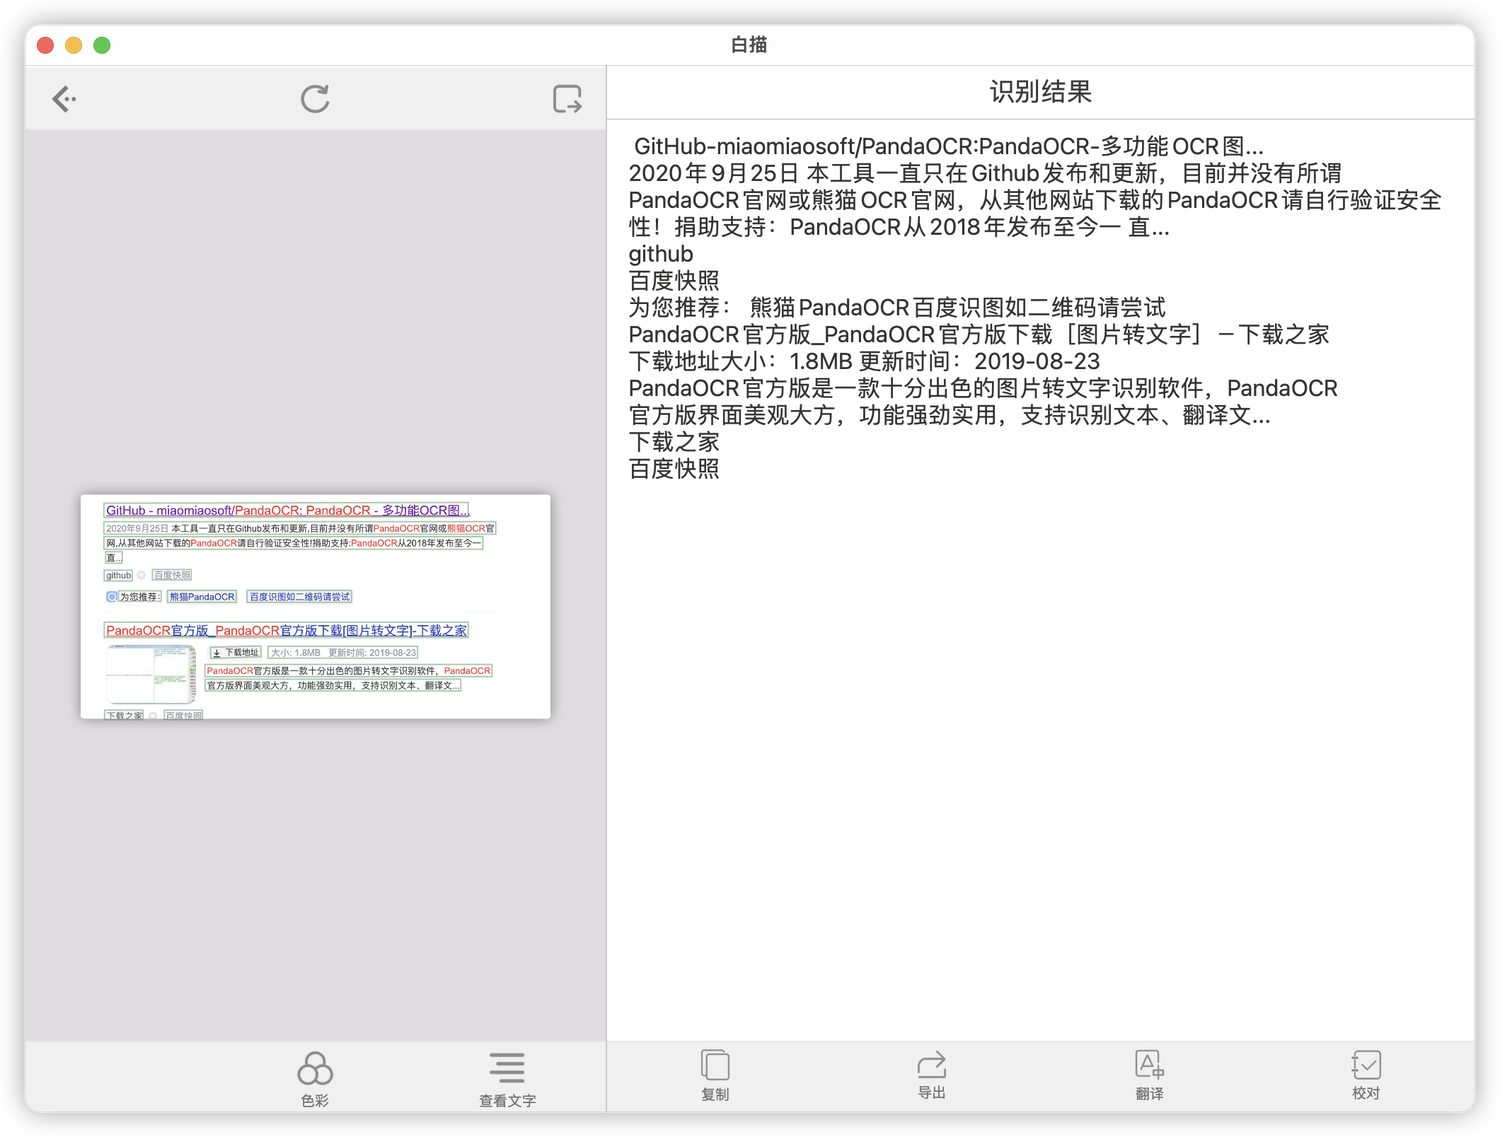Translate the text with 翻译
The width and height of the screenshot is (1500, 1137).
[1149, 1076]
